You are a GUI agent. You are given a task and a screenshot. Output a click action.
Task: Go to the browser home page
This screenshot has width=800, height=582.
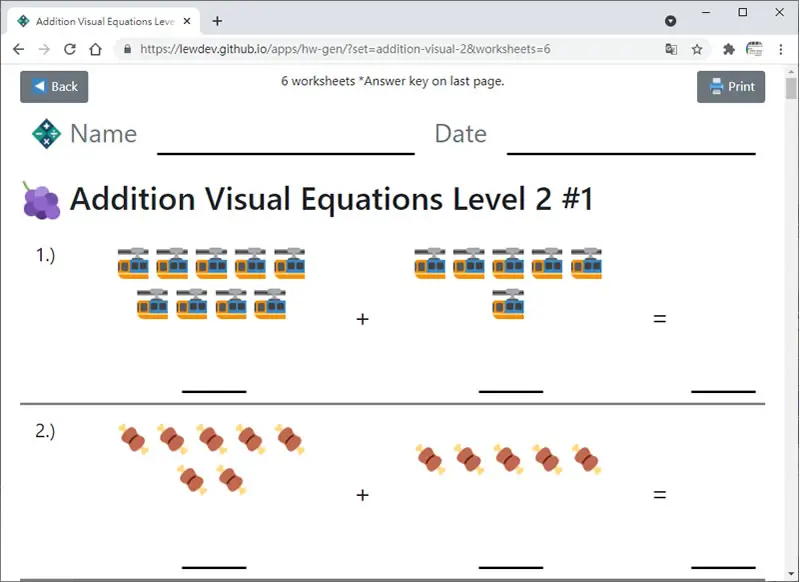[95, 49]
